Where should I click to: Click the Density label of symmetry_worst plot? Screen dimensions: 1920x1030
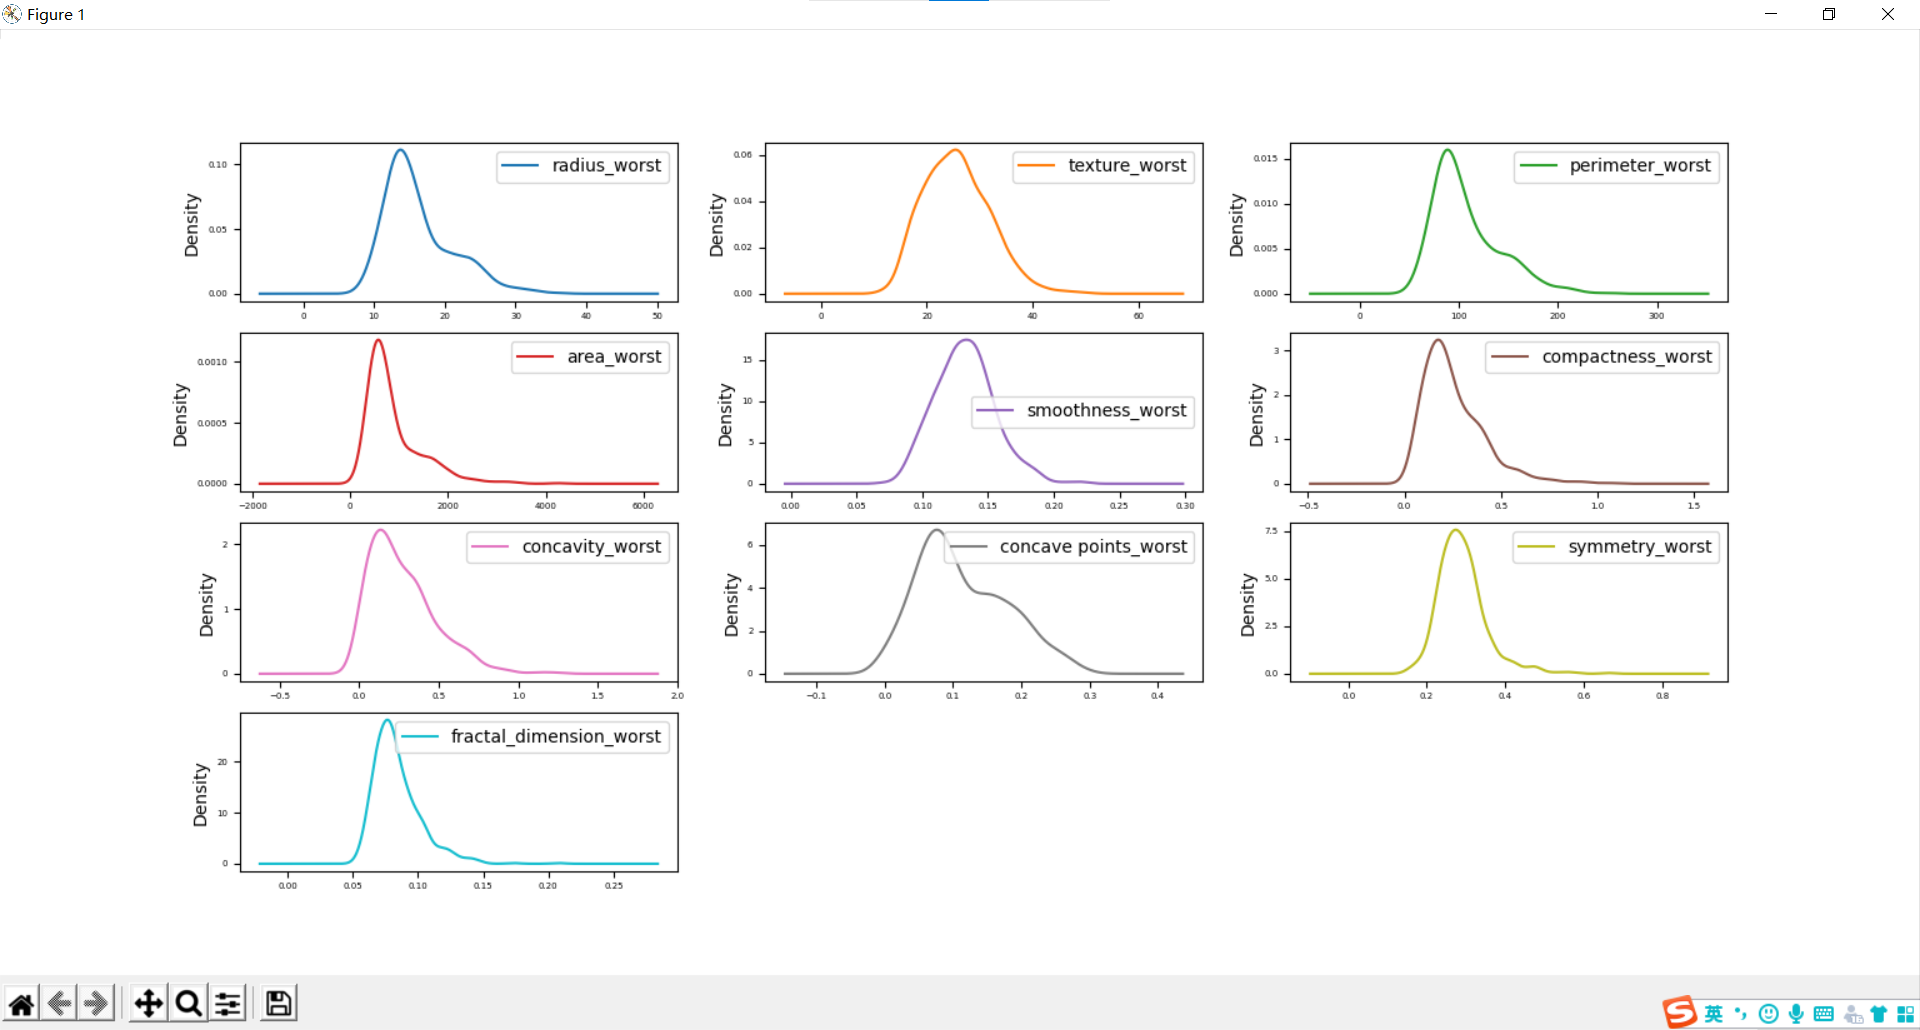[x=1247, y=605]
